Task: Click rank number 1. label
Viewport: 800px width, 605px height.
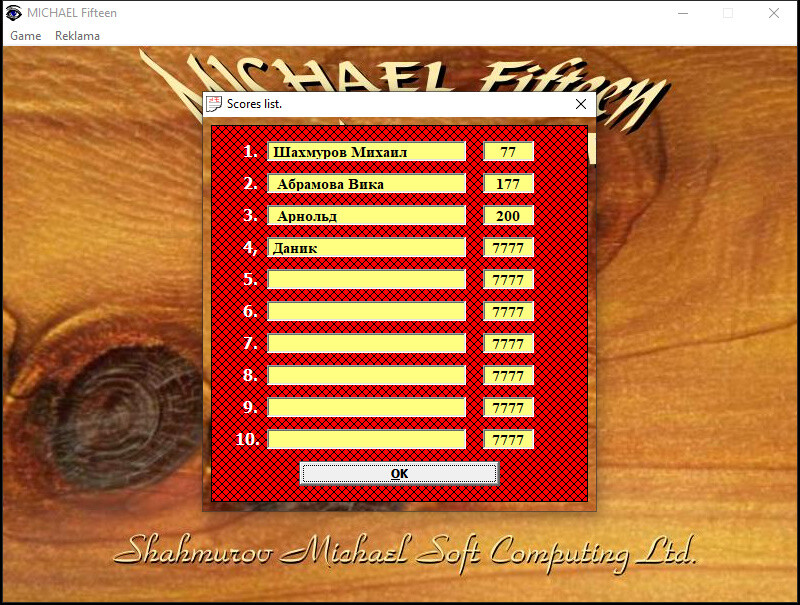Action: [x=250, y=151]
